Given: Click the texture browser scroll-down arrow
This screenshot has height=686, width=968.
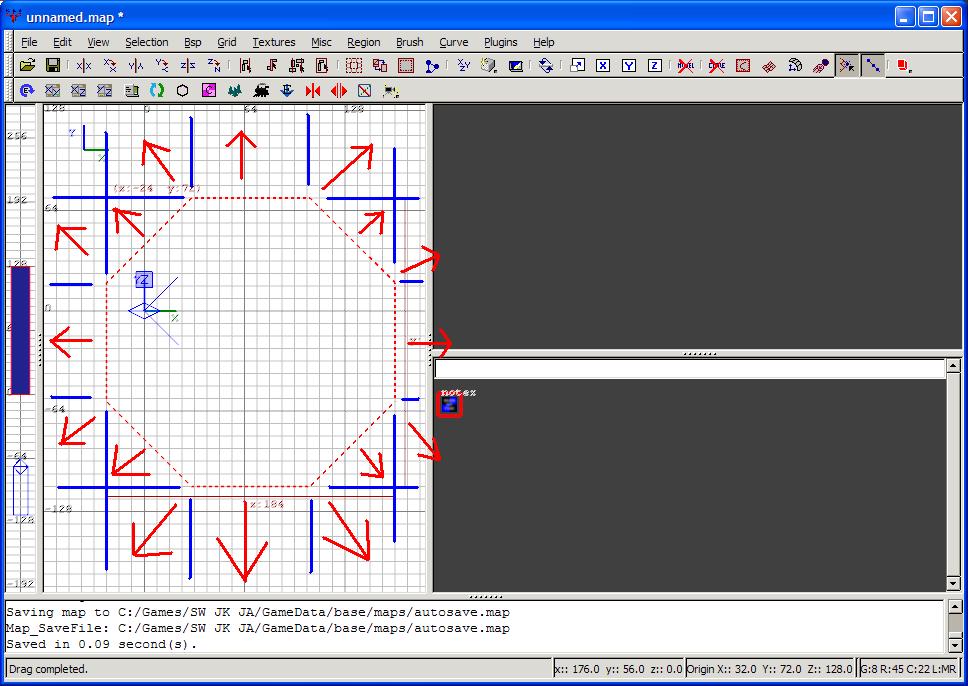Looking at the screenshot, I should coord(953,584).
